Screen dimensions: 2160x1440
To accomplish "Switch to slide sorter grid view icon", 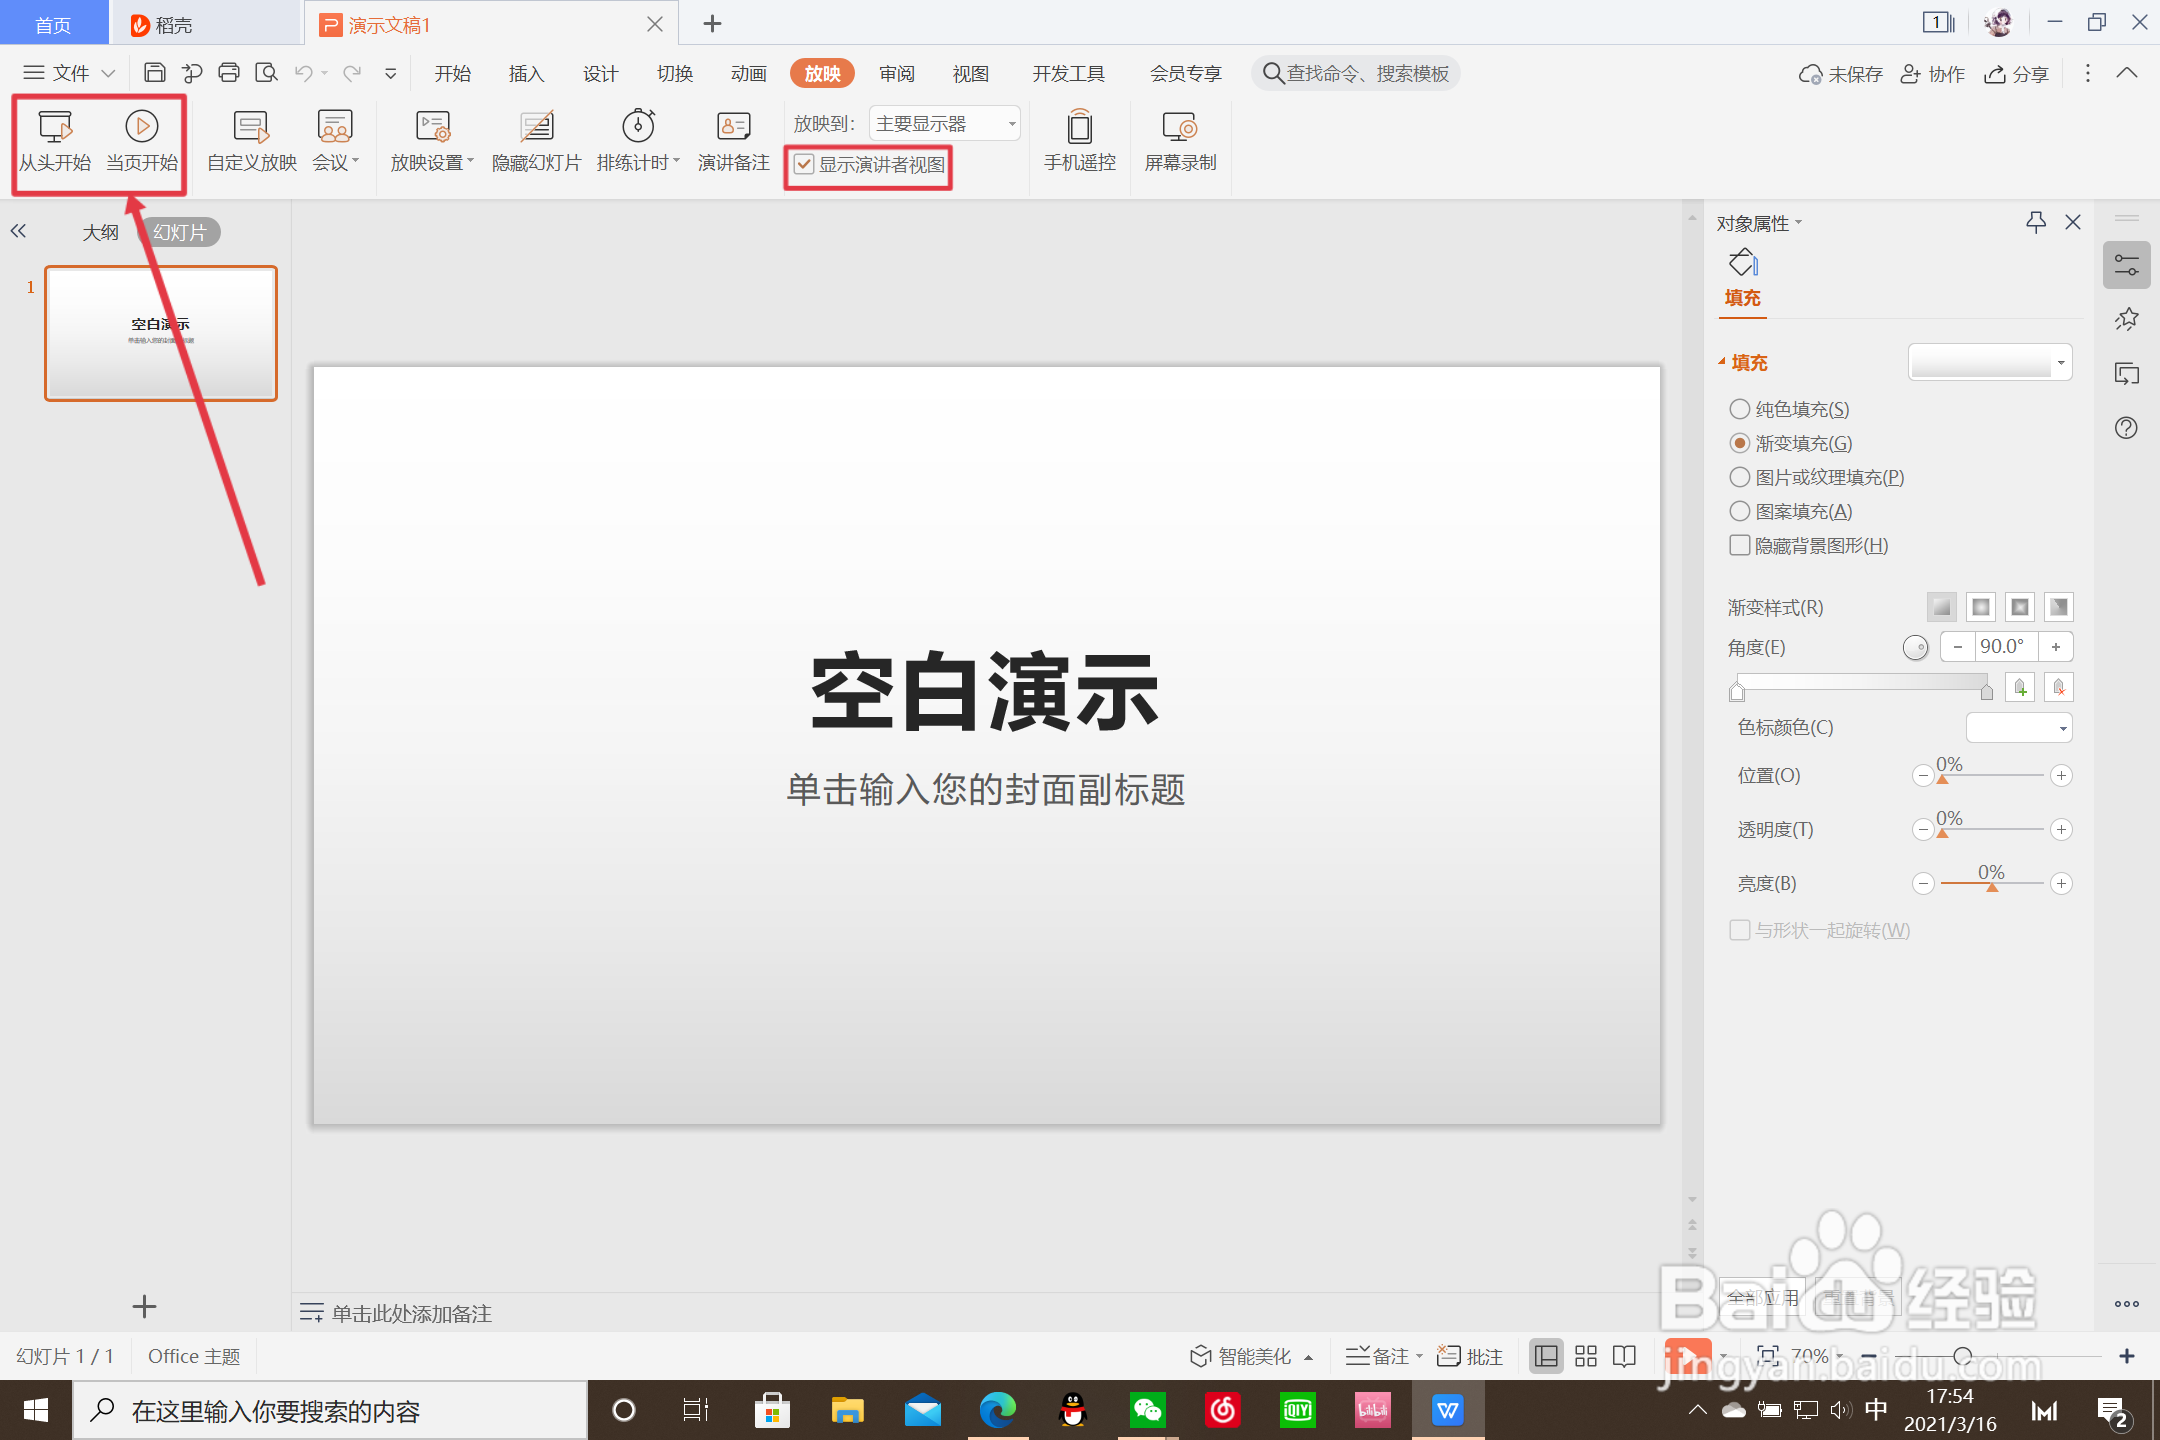I will (x=1586, y=1356).
